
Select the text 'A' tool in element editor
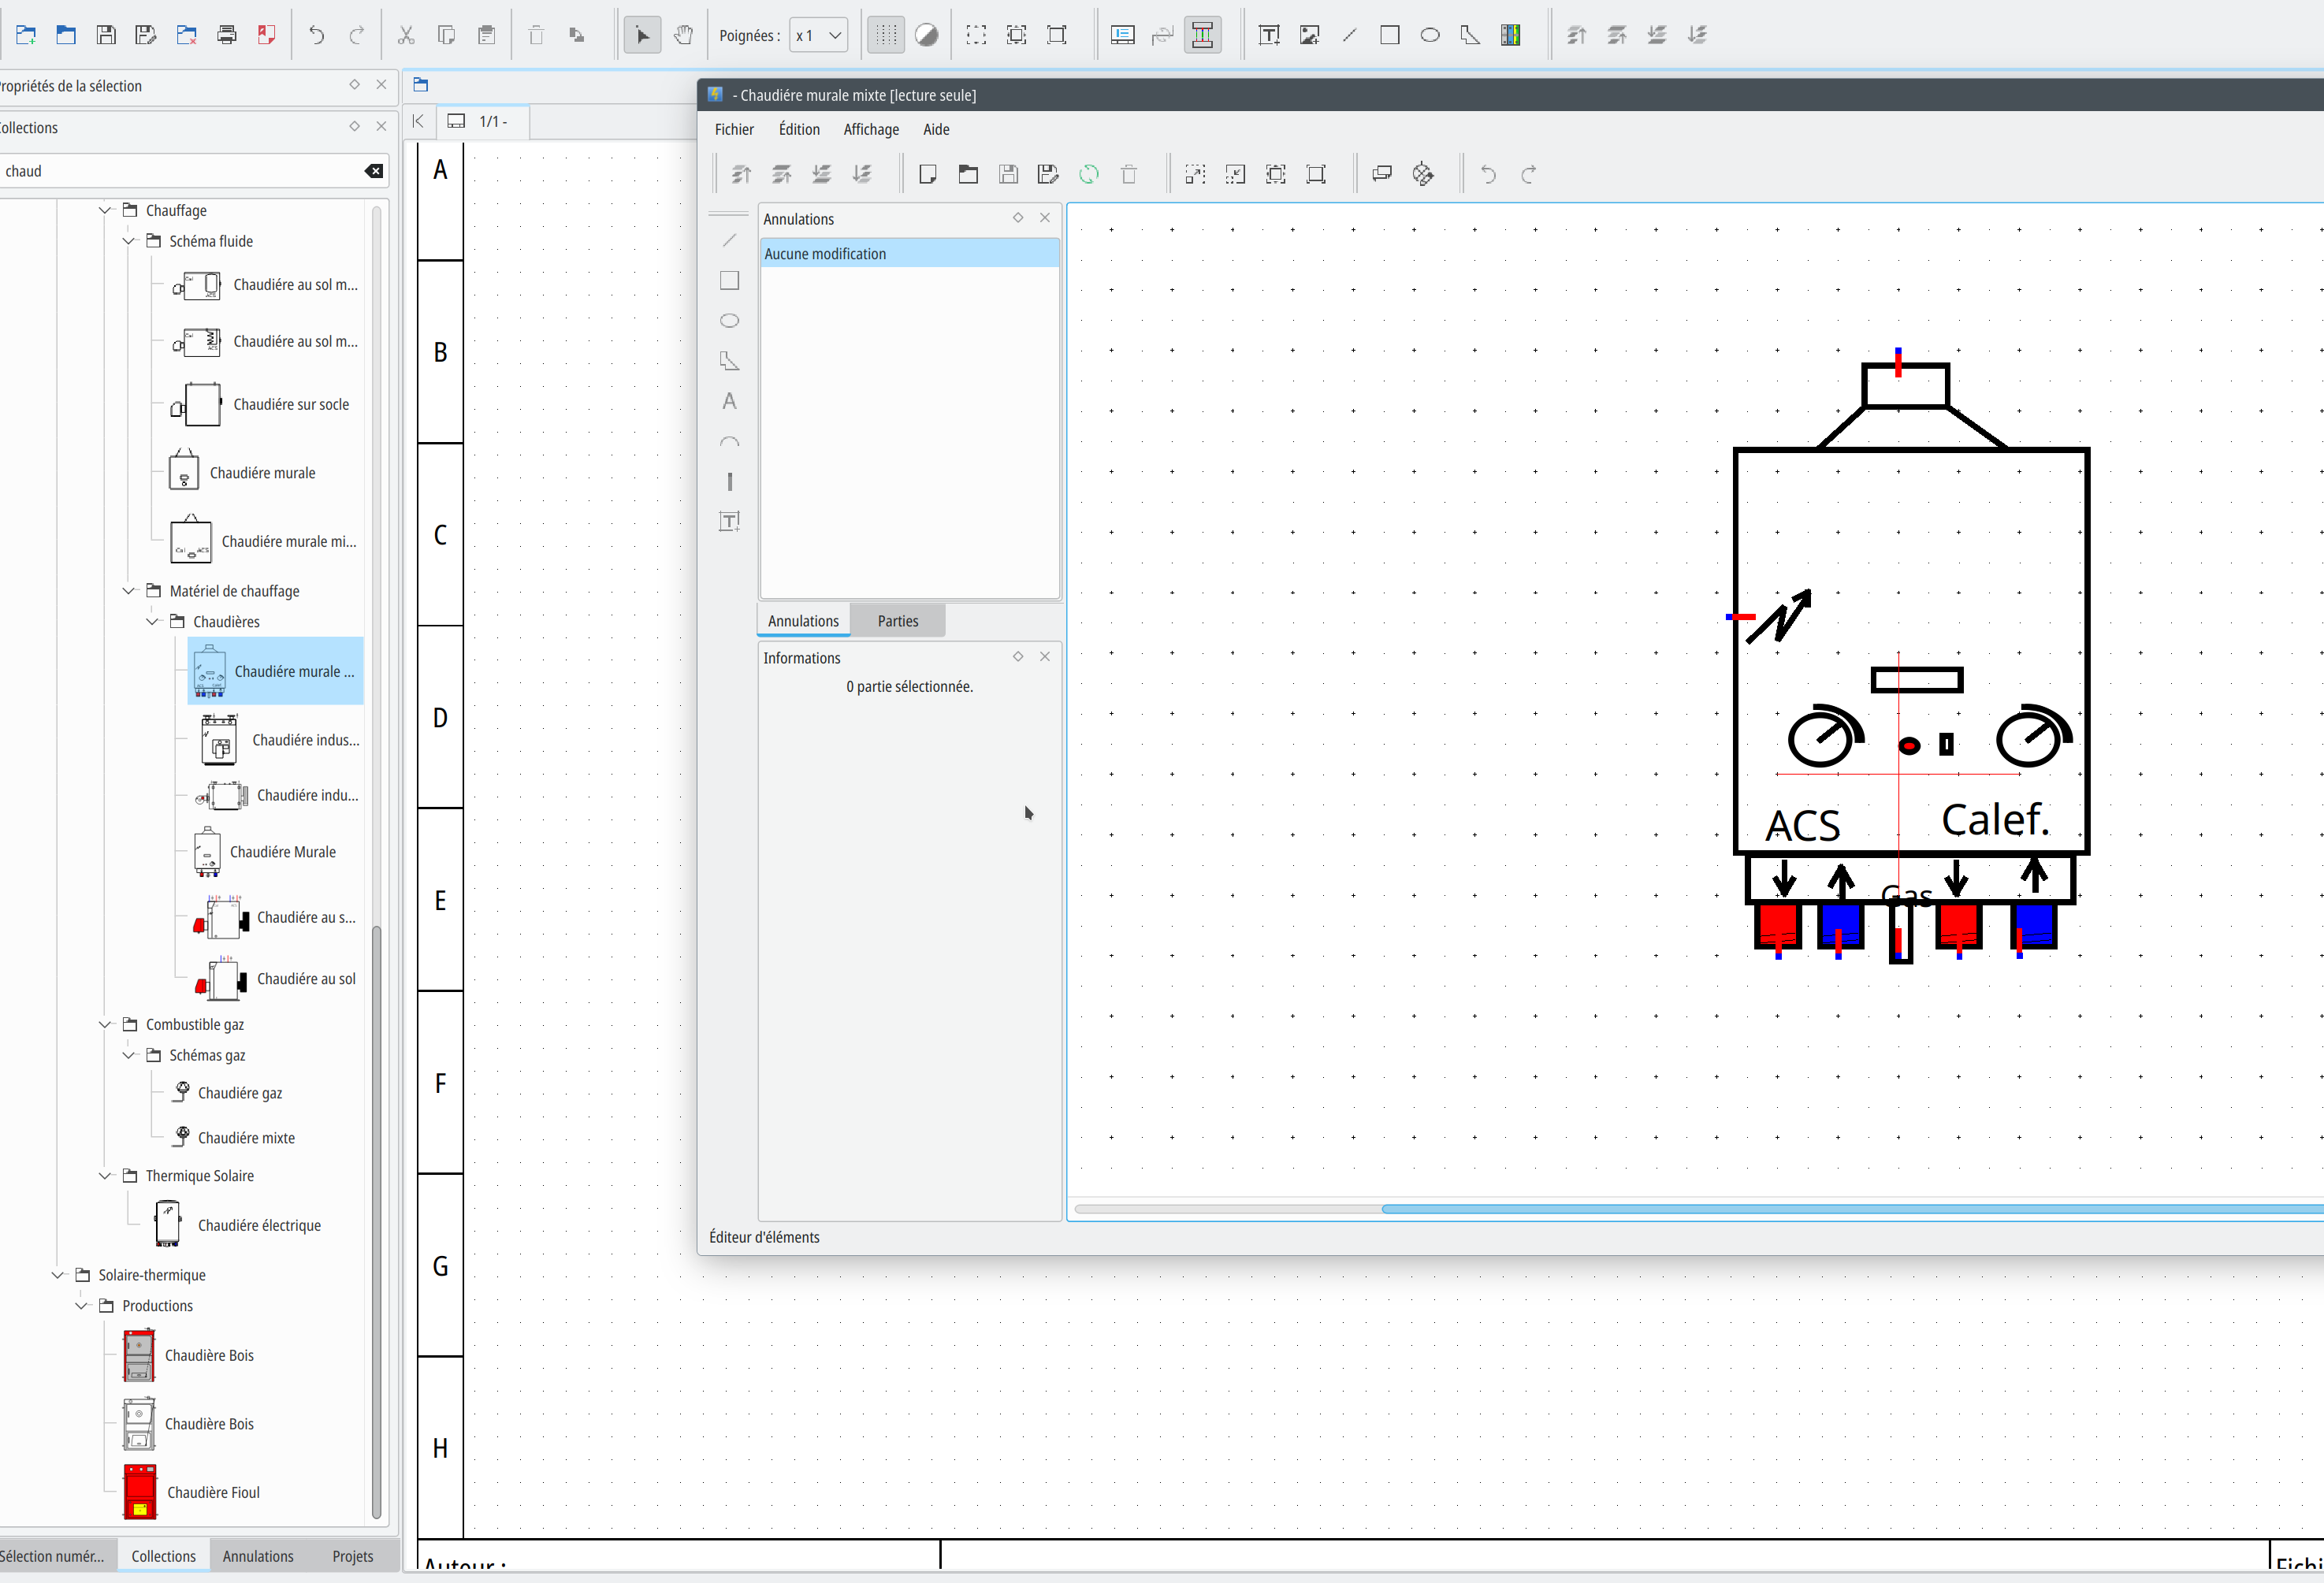tap(729, 401)
